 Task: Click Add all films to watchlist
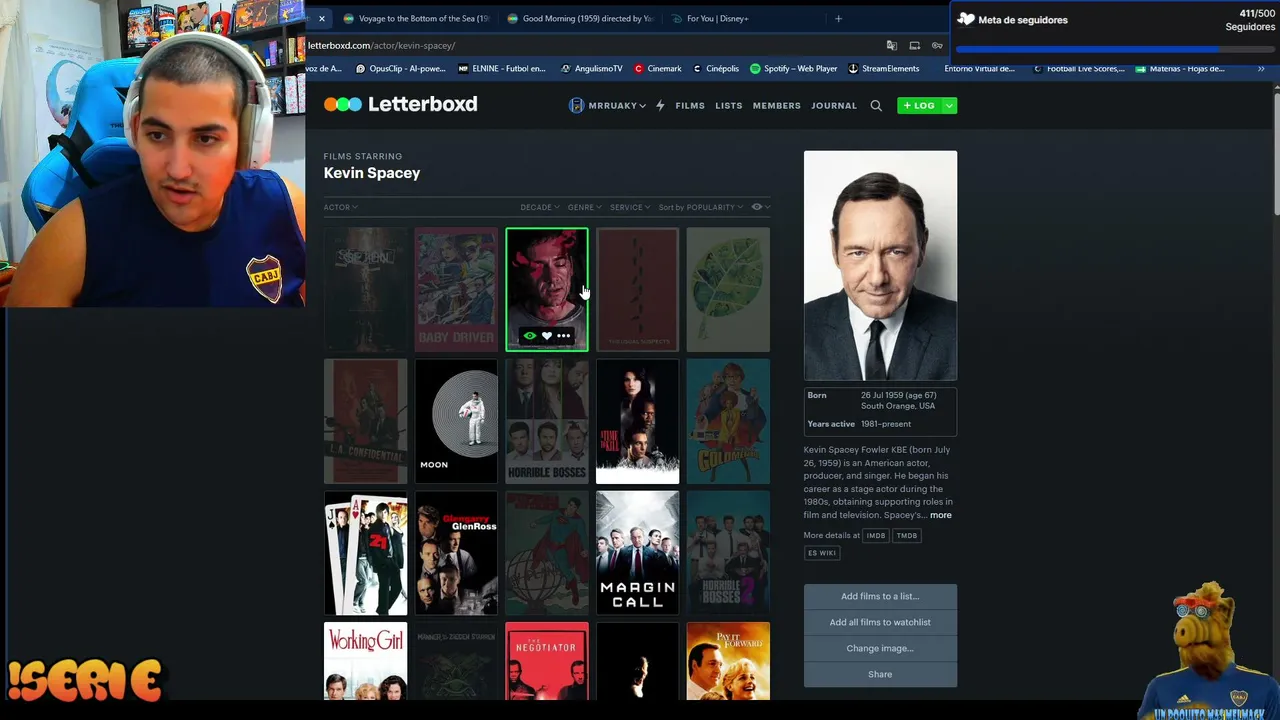tap(880, 623)
